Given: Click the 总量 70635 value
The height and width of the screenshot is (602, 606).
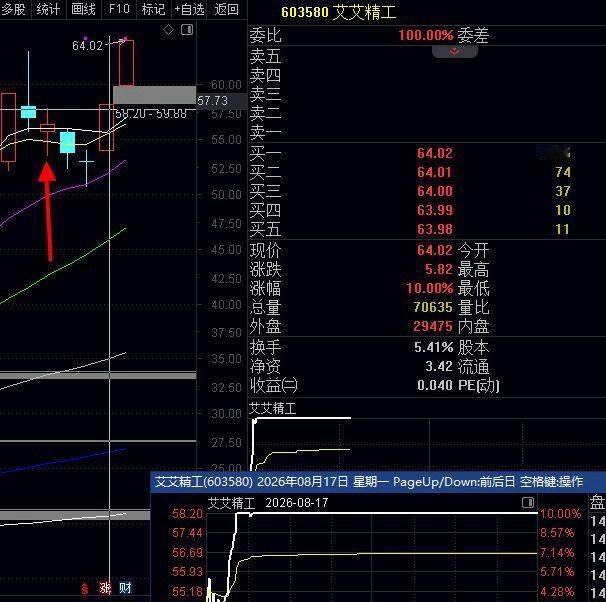Looking at the screenshot, I should coord(433,307).
